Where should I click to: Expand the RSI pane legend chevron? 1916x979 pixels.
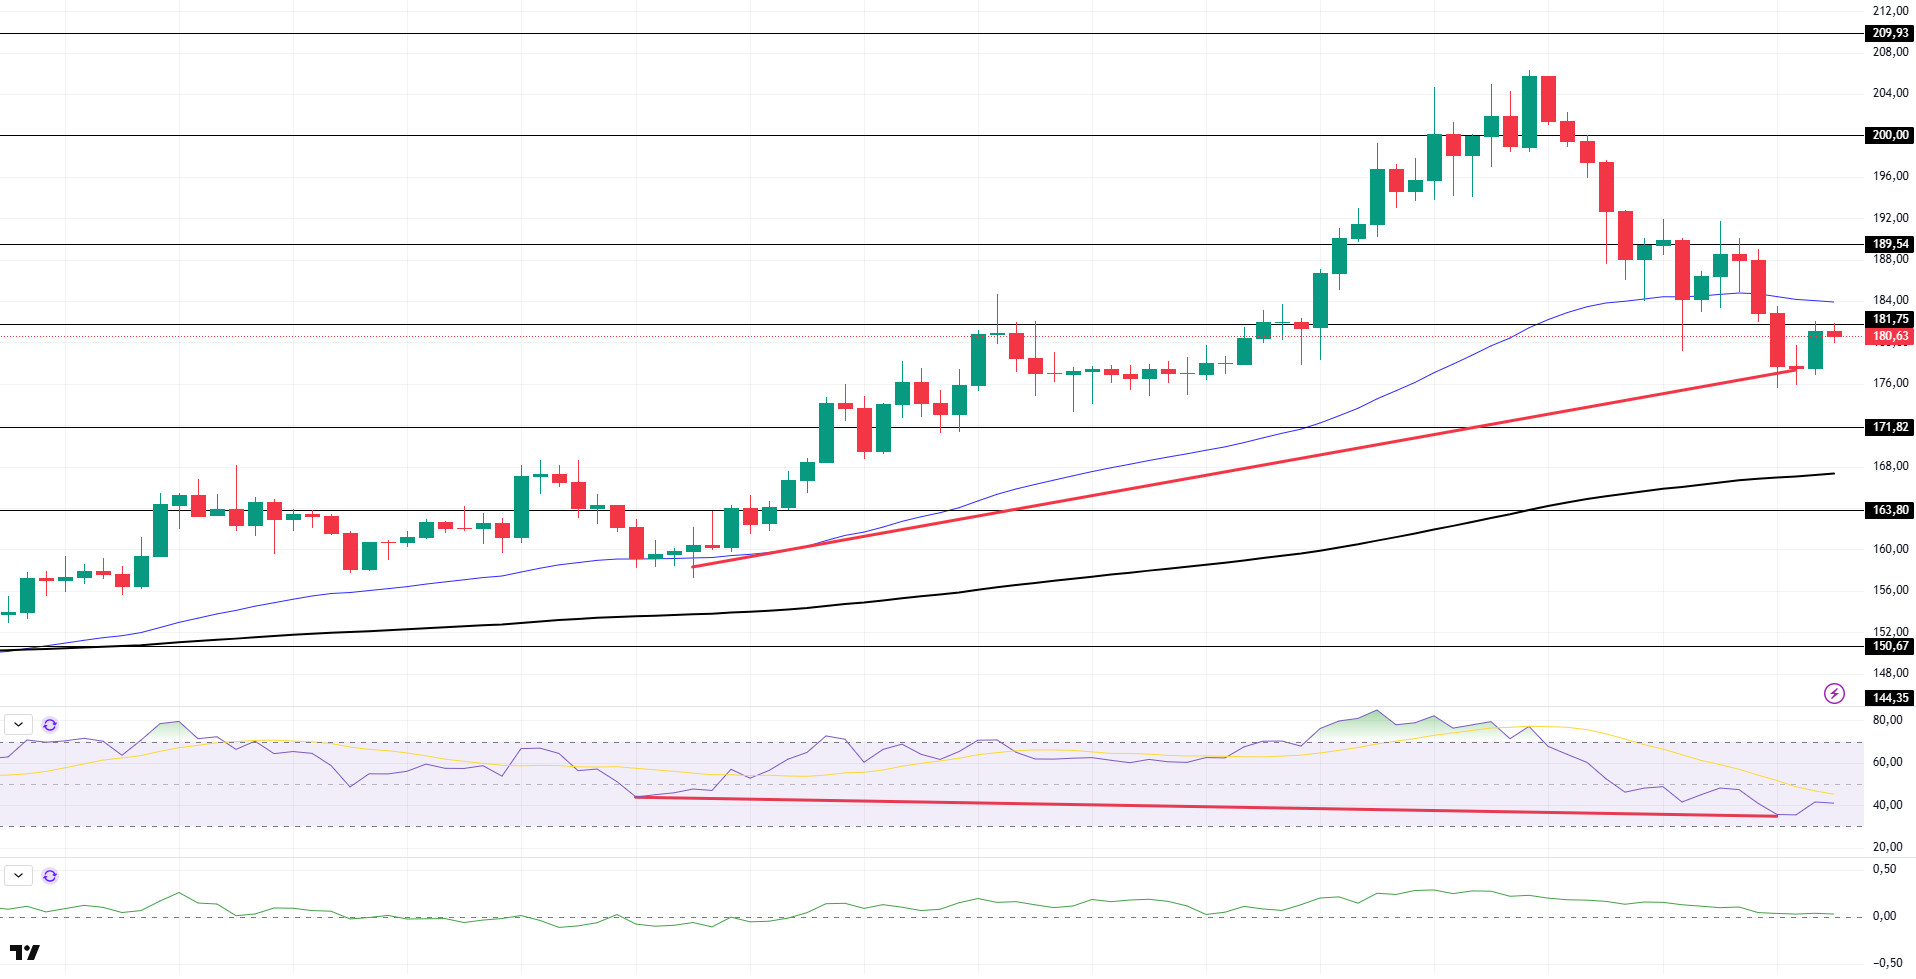tap(19, 724)
